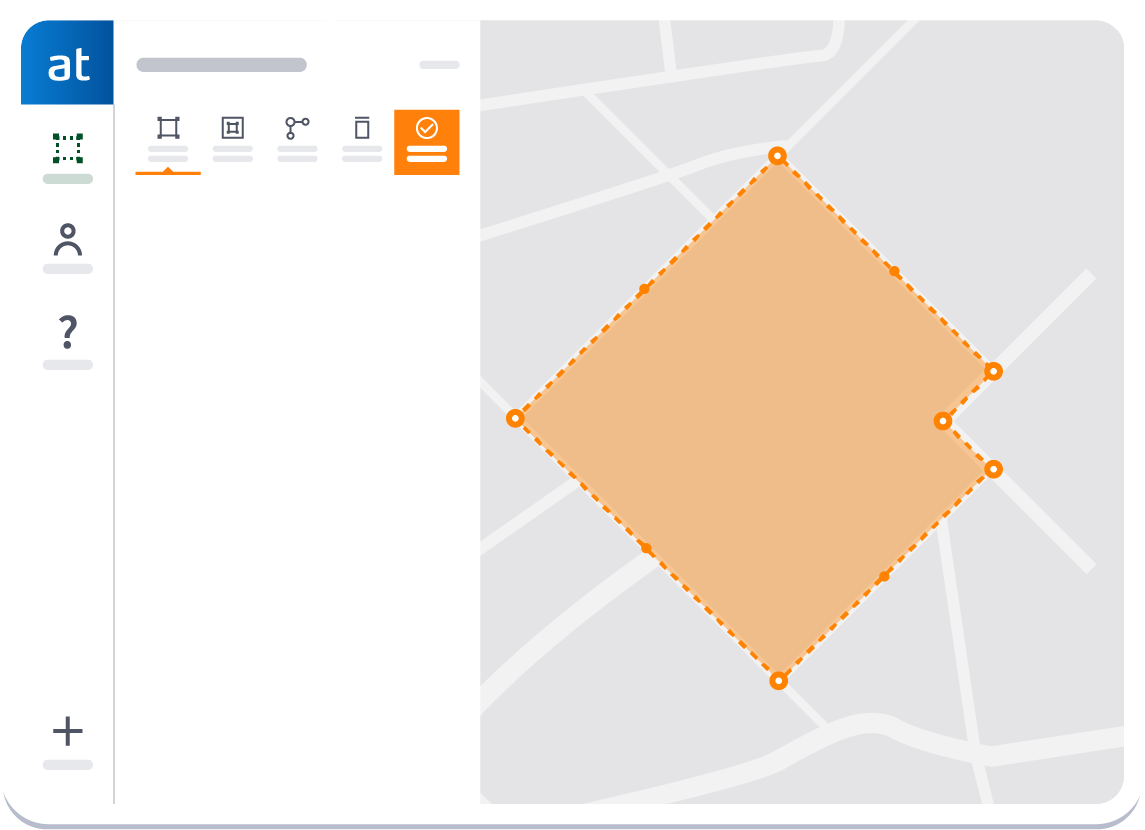Select the leftmost polygon vertex
The height and width of the screenshot is (830, 1145).
point(515,419)
